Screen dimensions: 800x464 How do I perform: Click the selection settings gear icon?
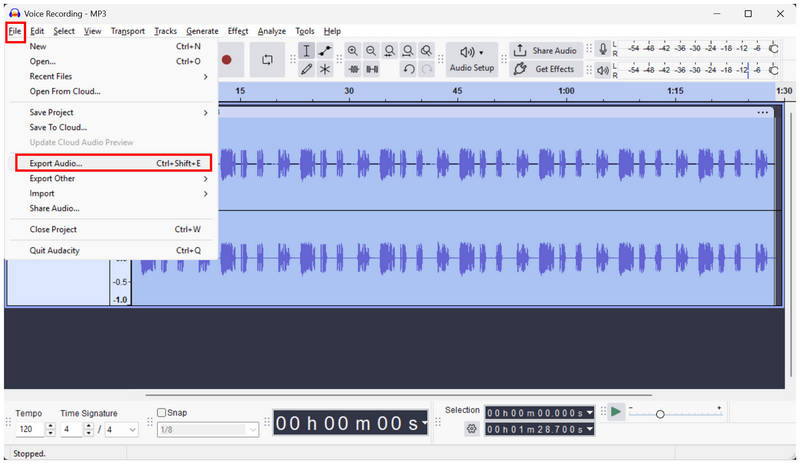point(471,429)
